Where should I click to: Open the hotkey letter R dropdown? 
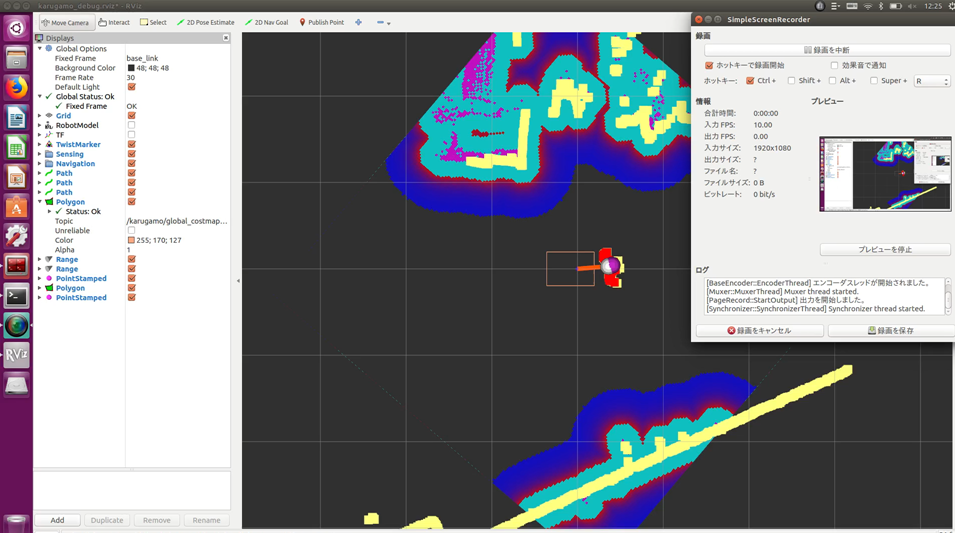click(932, 81)
